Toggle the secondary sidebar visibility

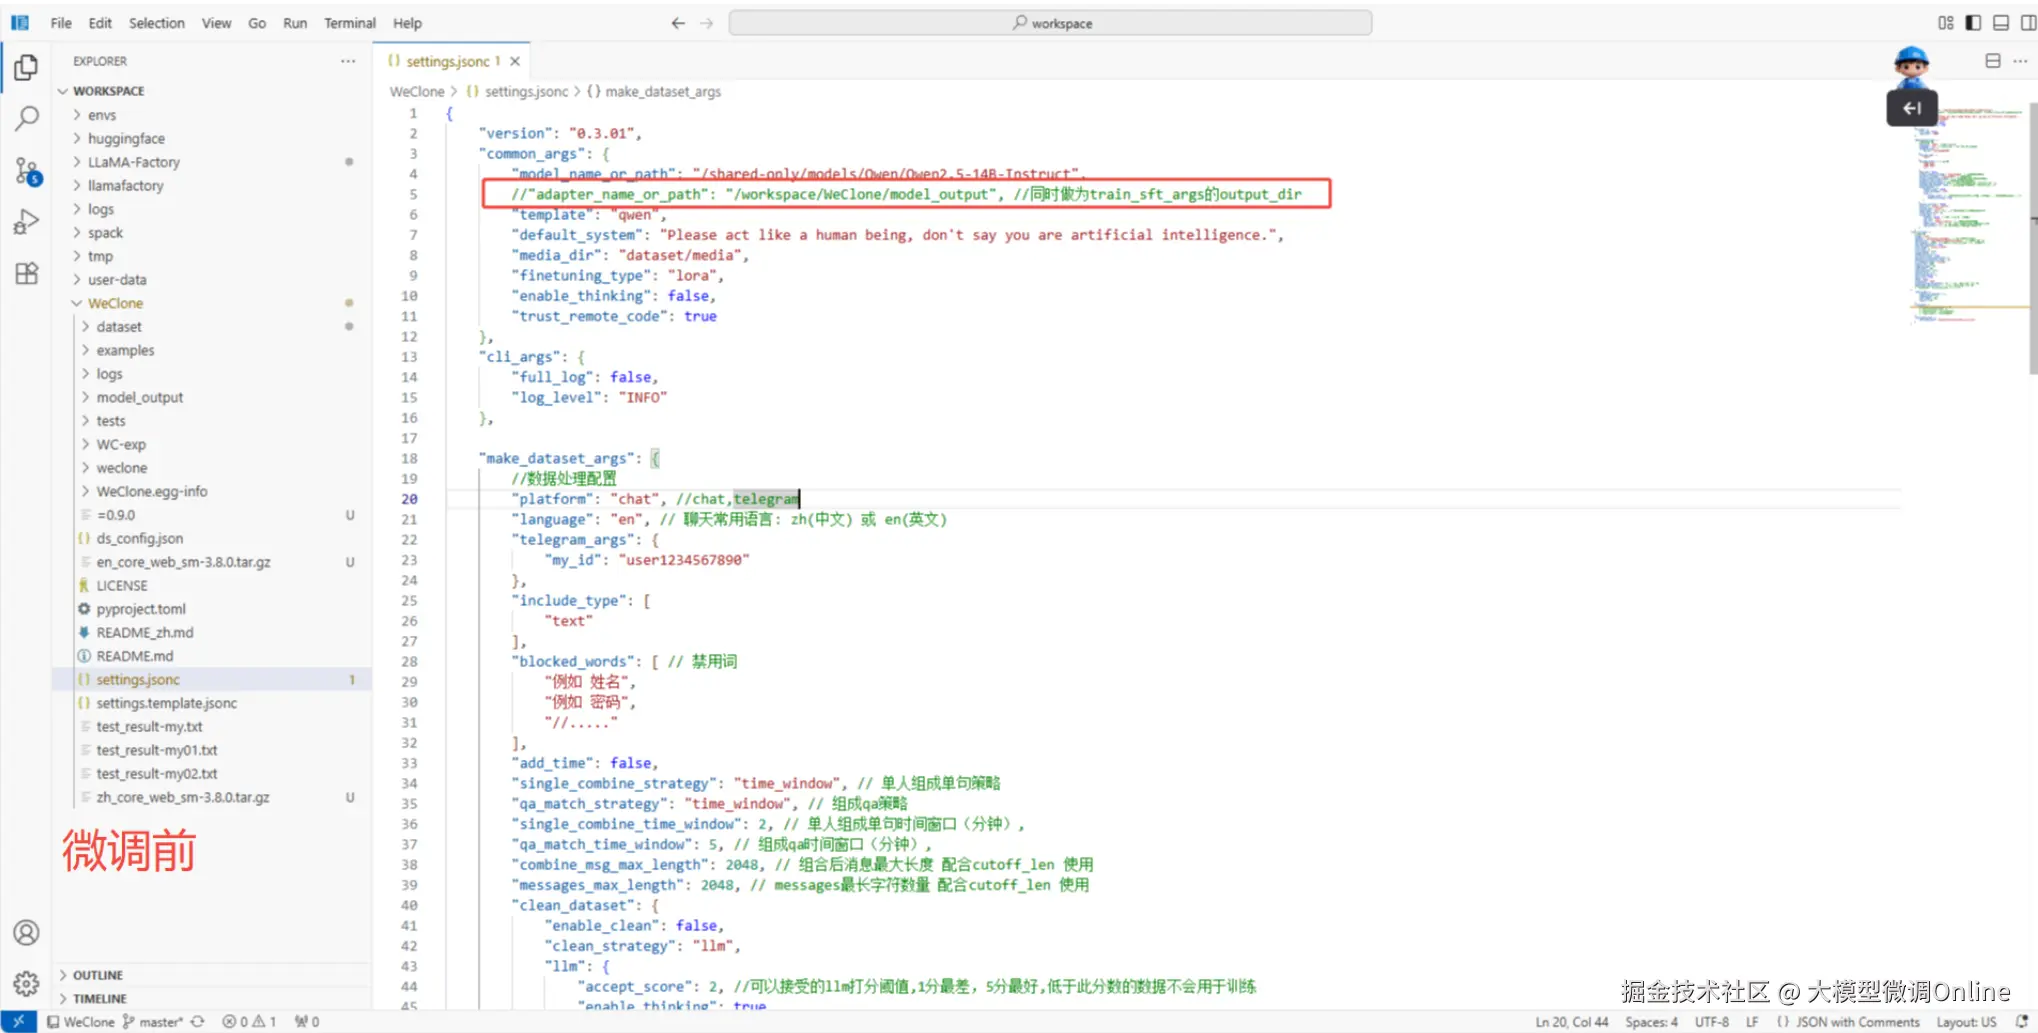[x=2028, y=23]
